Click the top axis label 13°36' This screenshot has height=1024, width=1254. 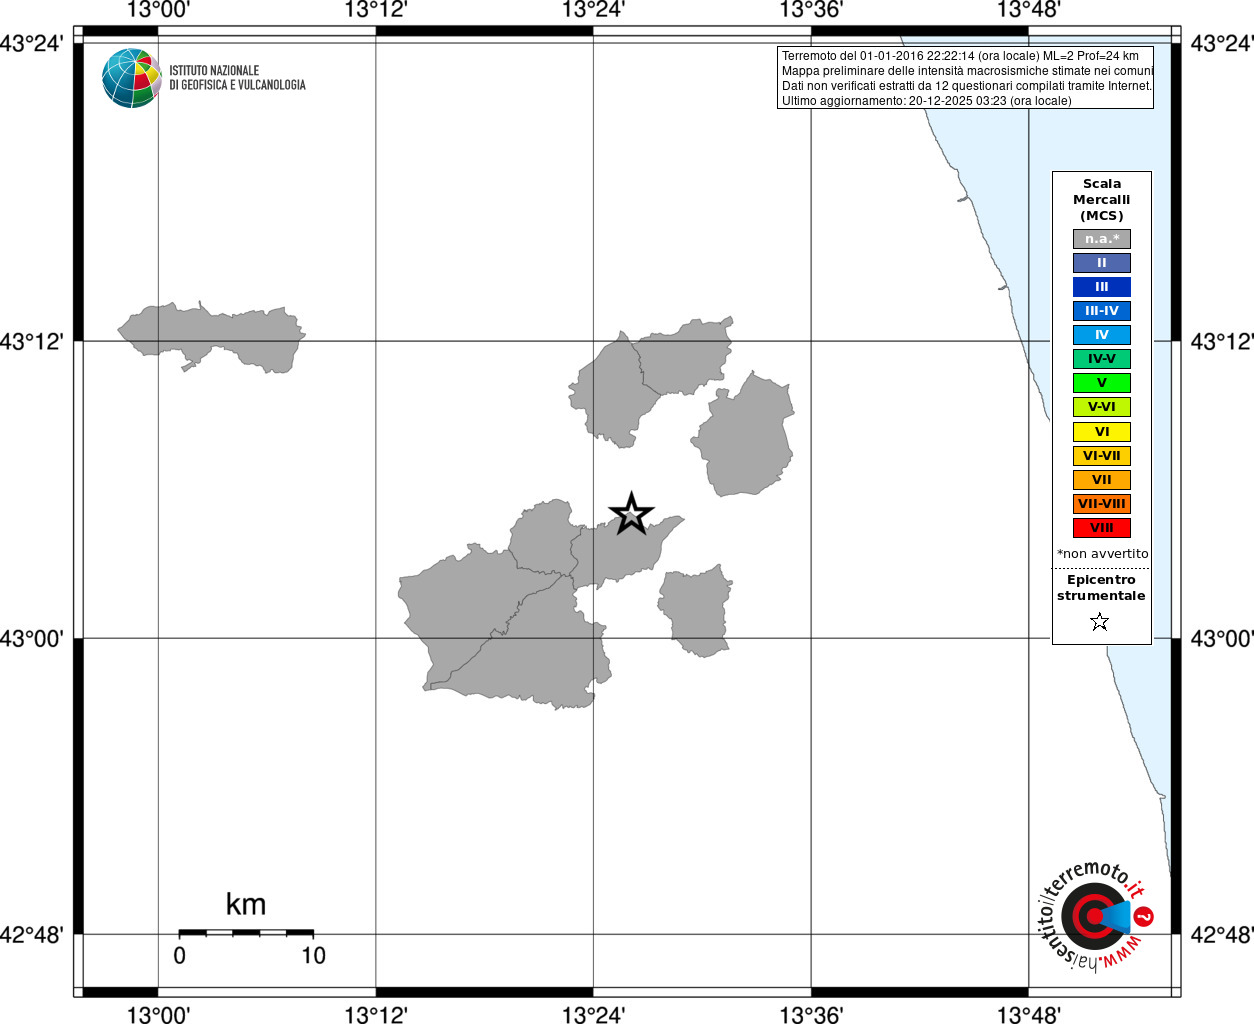[x=811, y=10]
